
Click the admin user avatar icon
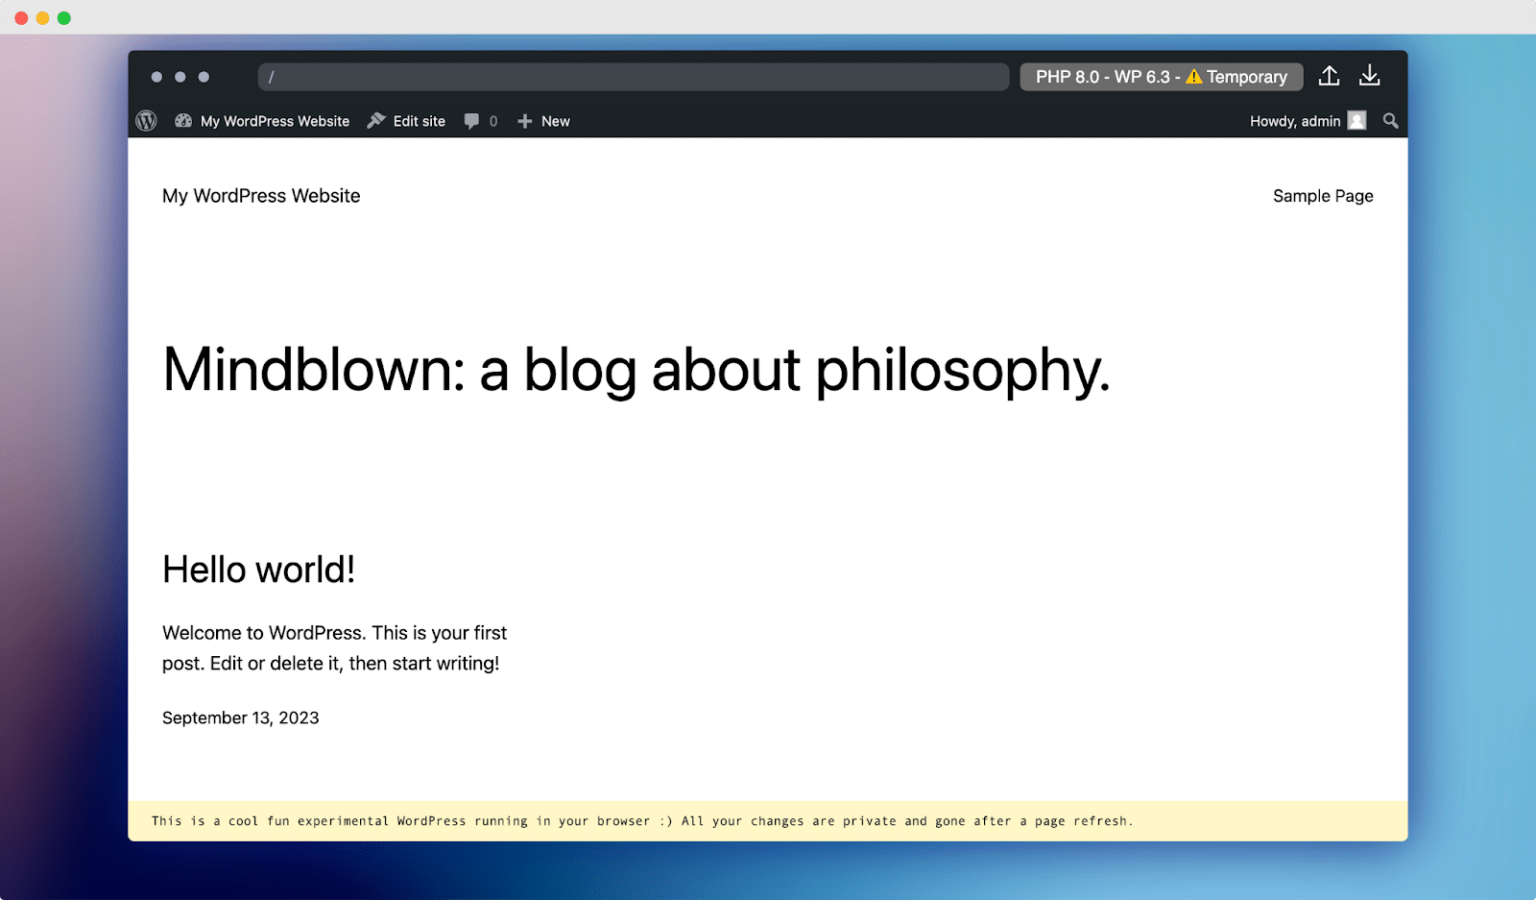click(1357, 120)
